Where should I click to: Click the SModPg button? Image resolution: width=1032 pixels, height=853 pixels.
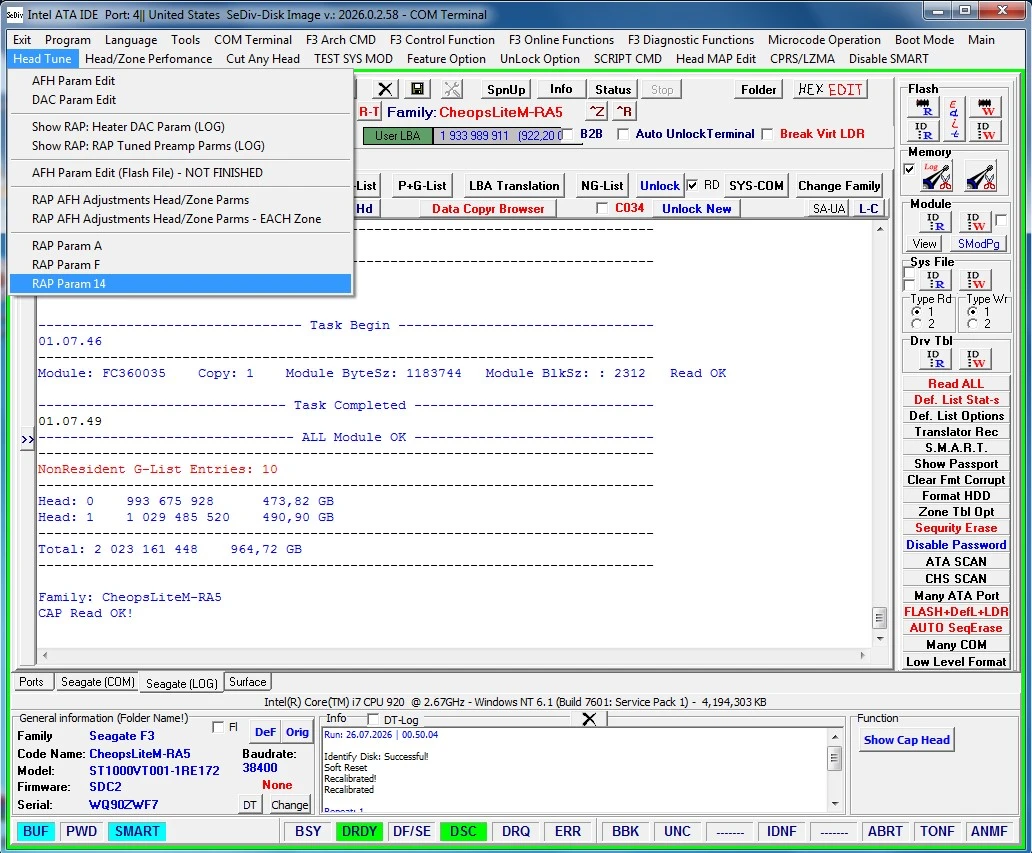(978, 244)
